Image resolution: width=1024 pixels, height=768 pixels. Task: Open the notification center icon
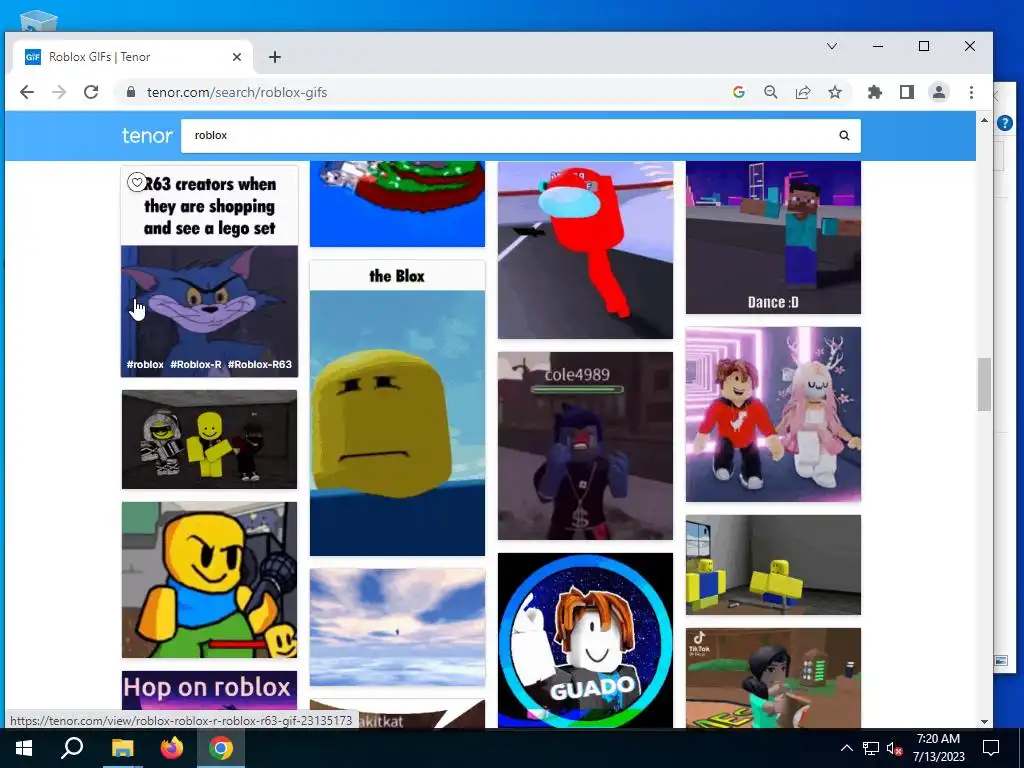coord(991,748)
